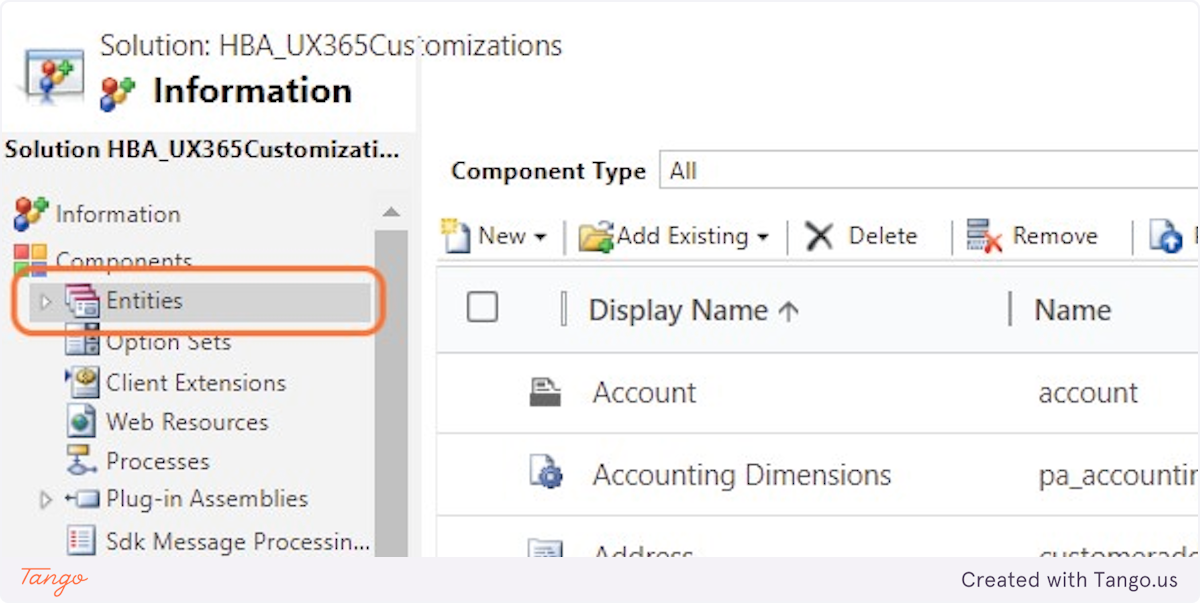Click the Web Resources globe icon
1200x603 pixels.
(x=82, y=422)
